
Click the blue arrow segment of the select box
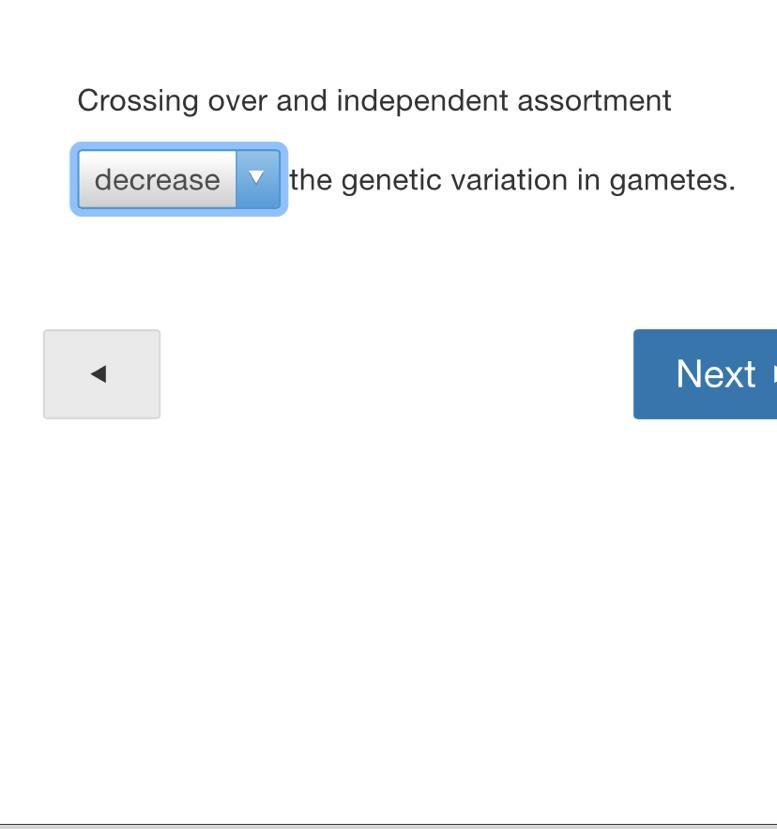click(258, 179)
